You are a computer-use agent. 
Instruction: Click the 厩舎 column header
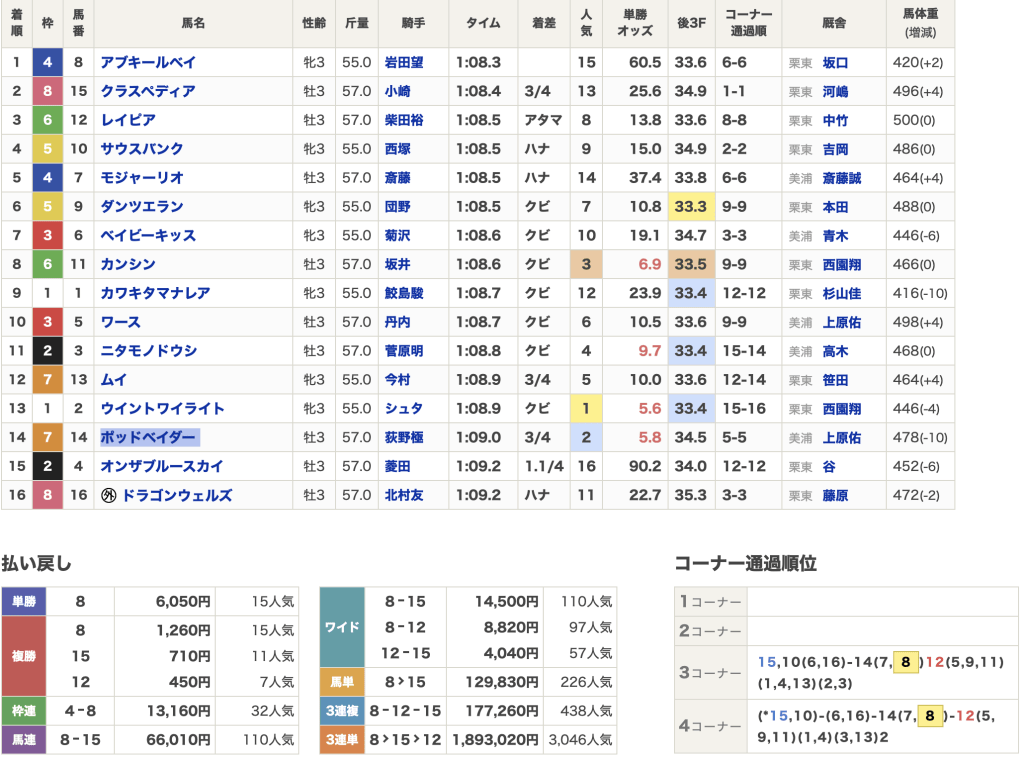[834, 23]
